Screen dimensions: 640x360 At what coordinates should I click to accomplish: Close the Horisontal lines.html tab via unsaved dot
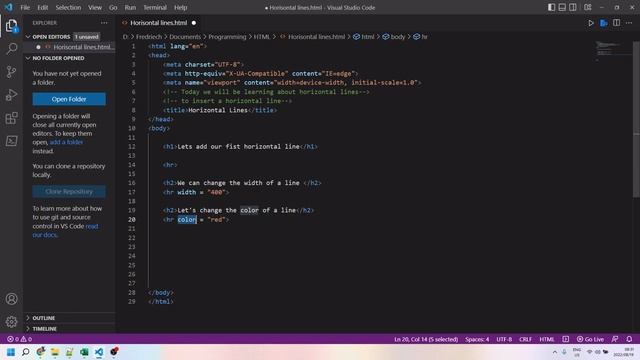[x=194, y=23]
